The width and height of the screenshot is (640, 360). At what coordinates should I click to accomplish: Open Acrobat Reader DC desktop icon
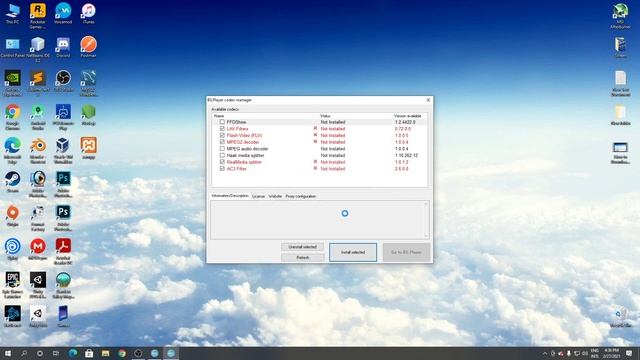(63, 252)
